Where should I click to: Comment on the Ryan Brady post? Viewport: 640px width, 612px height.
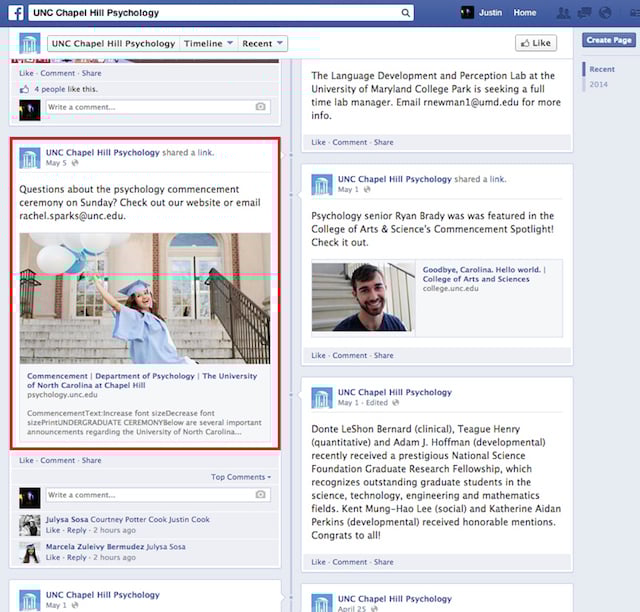[x=350, y=355]
